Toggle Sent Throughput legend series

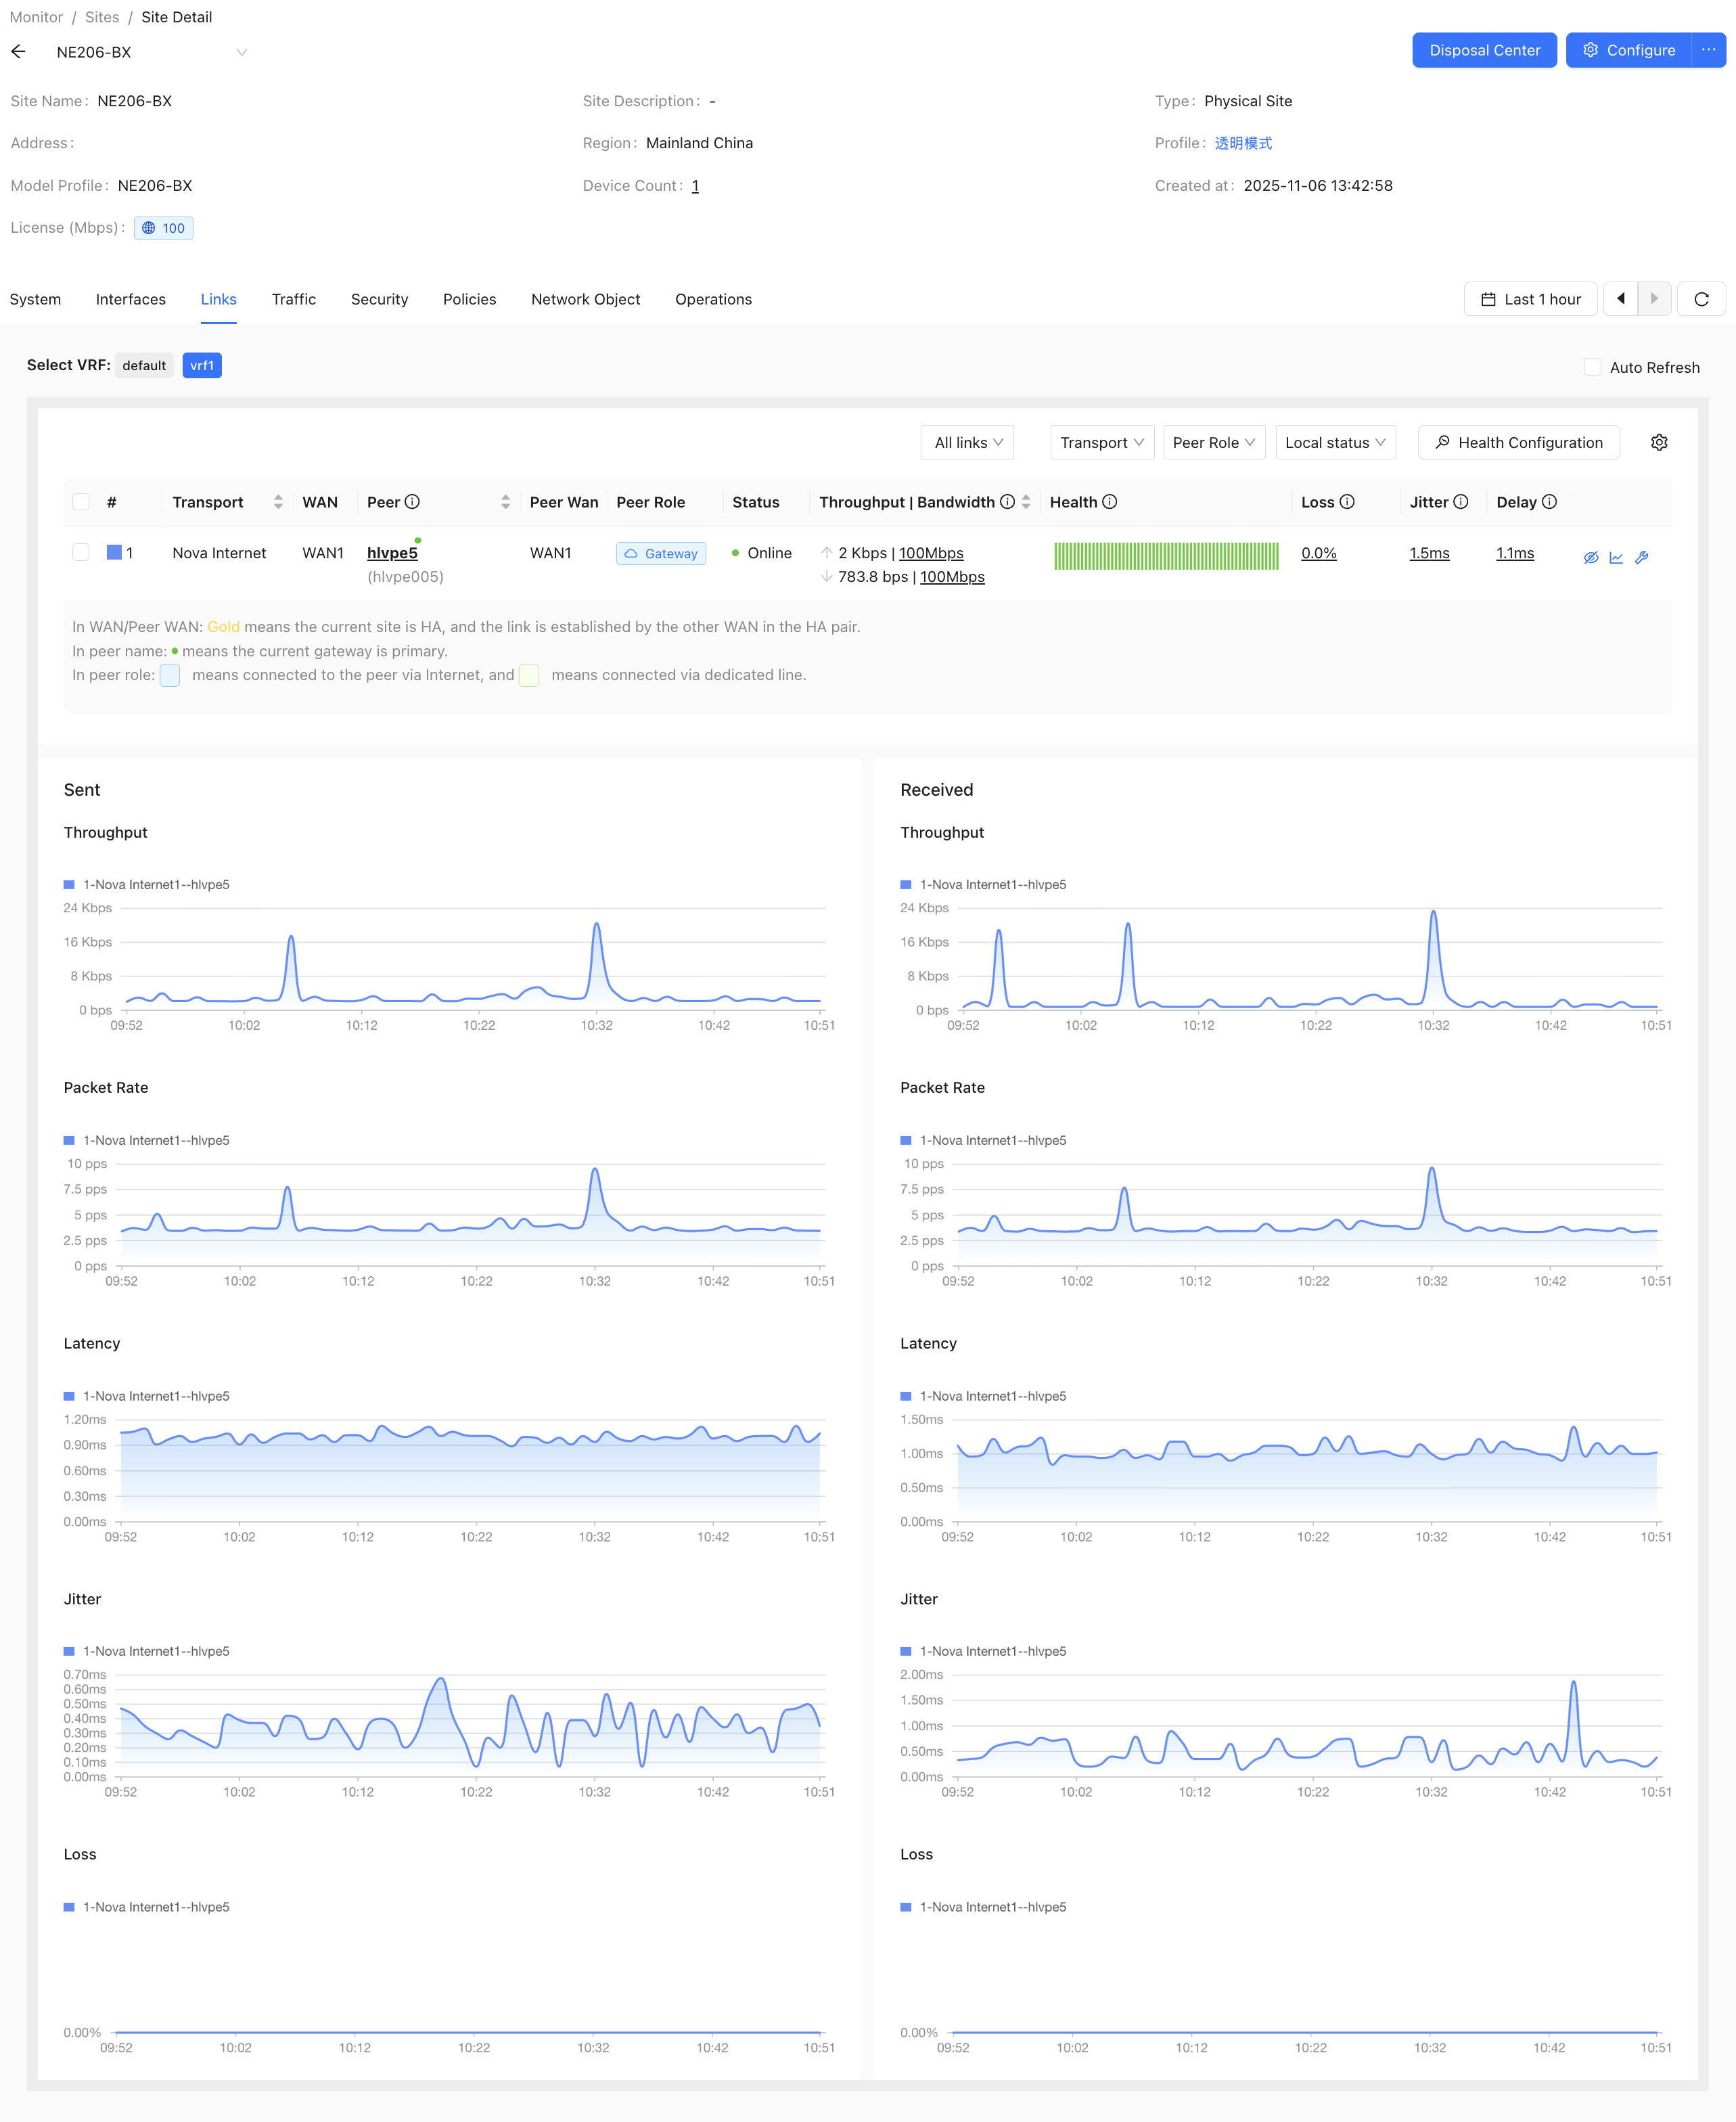point(147,885)
